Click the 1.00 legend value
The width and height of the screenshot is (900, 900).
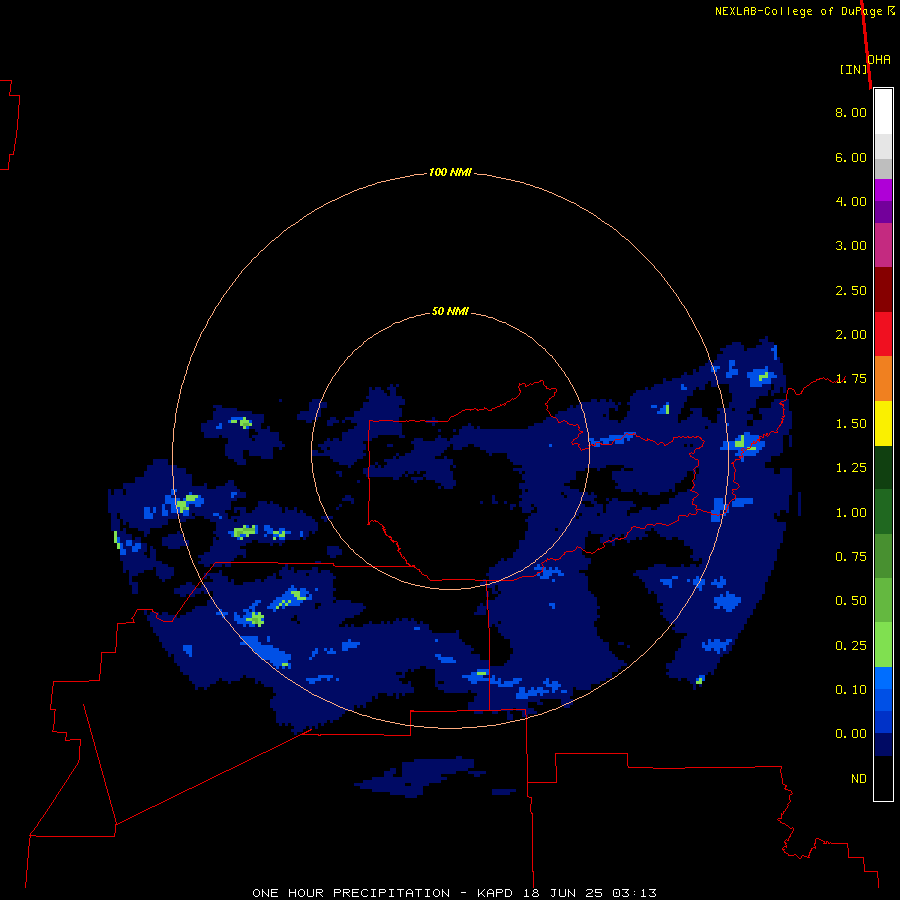[851, 513]
